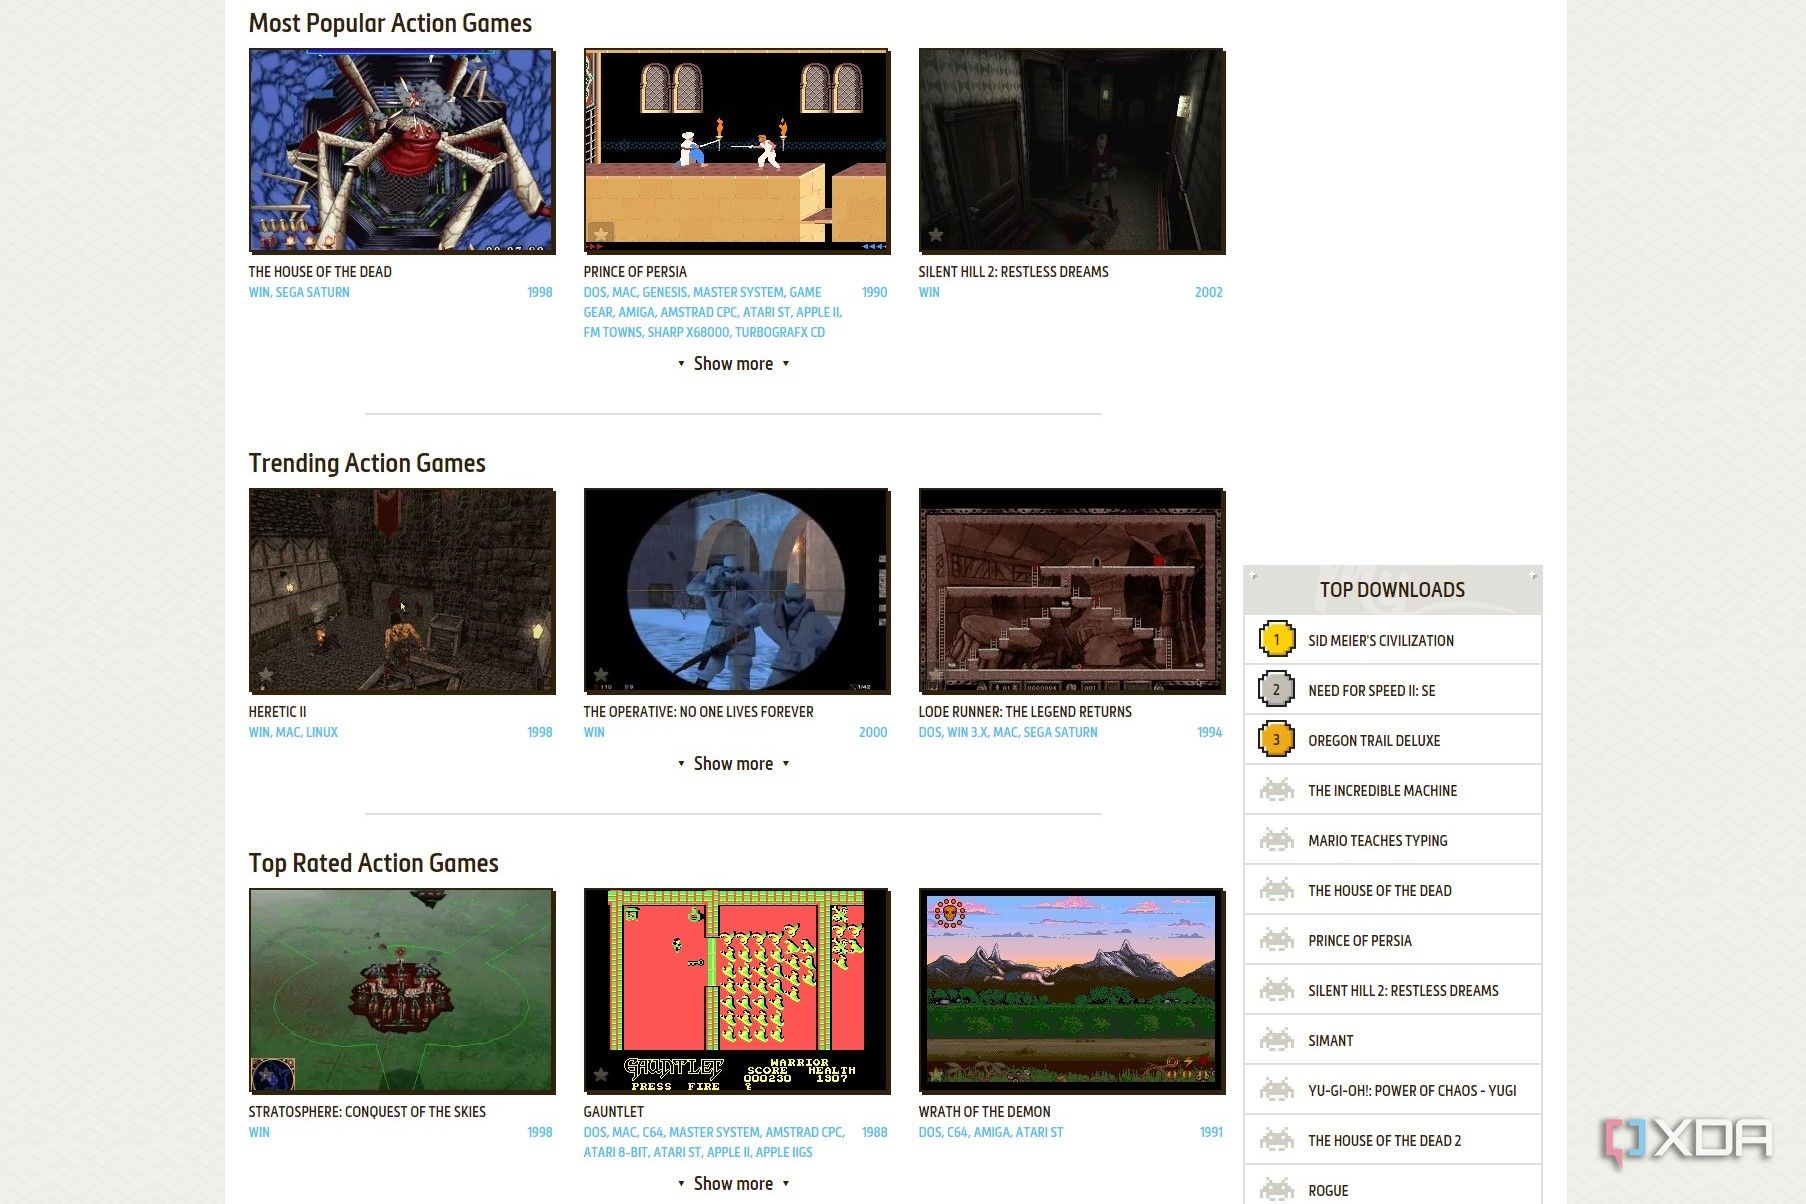The width and height of the screenshot is (1806, 1204).
Task: Open The House of the Dead screenshot thumbnail
Action: 402,151
